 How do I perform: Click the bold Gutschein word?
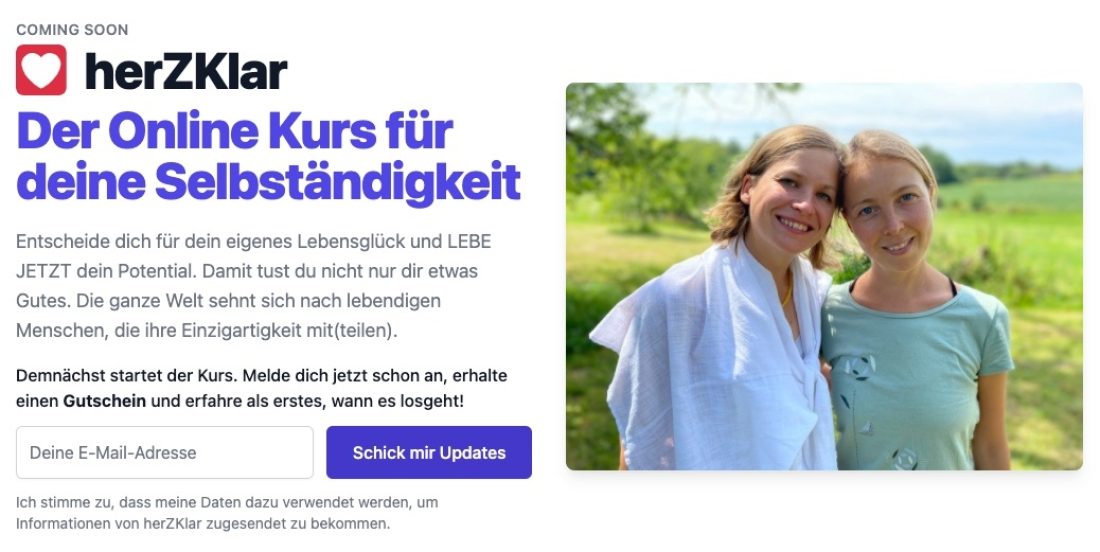coord(105,401)
